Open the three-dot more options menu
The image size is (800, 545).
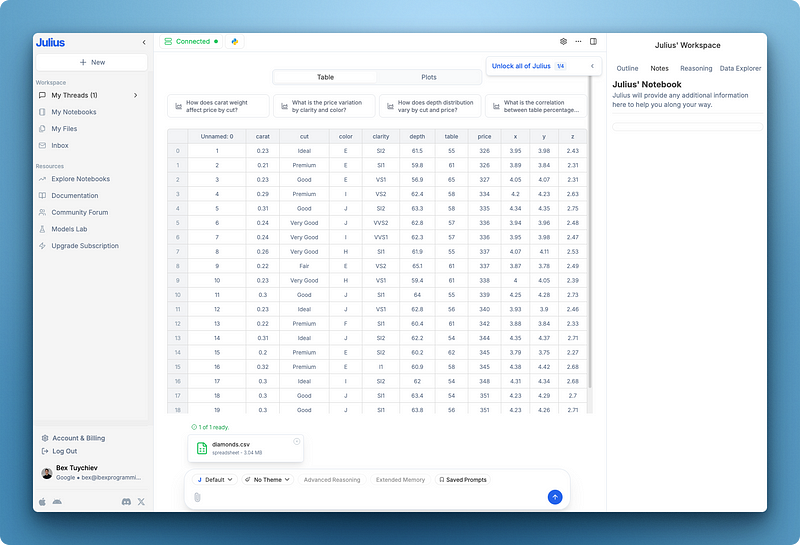click(x=578, y=41)
